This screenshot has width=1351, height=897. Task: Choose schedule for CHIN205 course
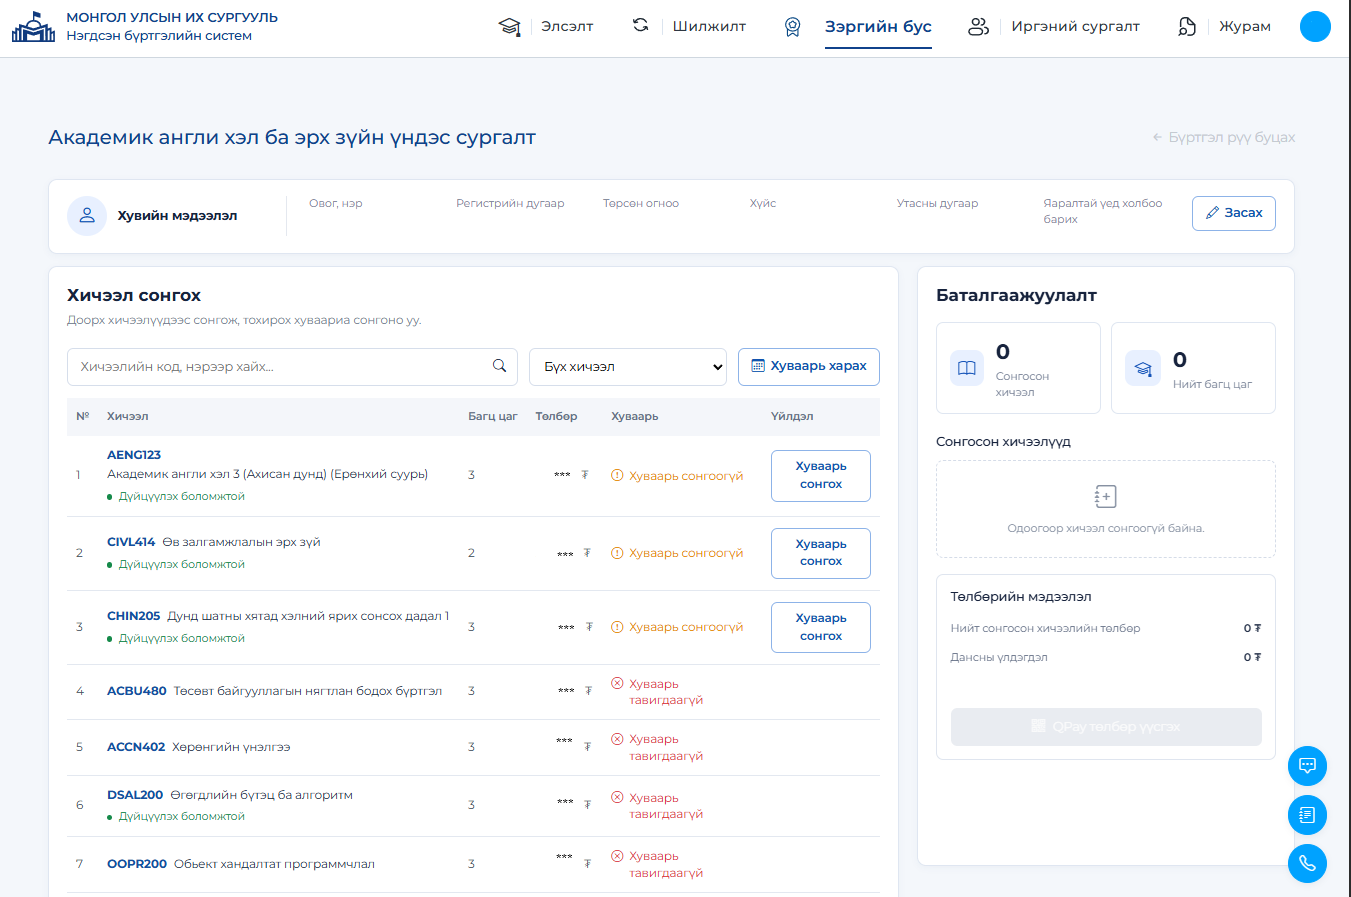click(x=821, y=627)
